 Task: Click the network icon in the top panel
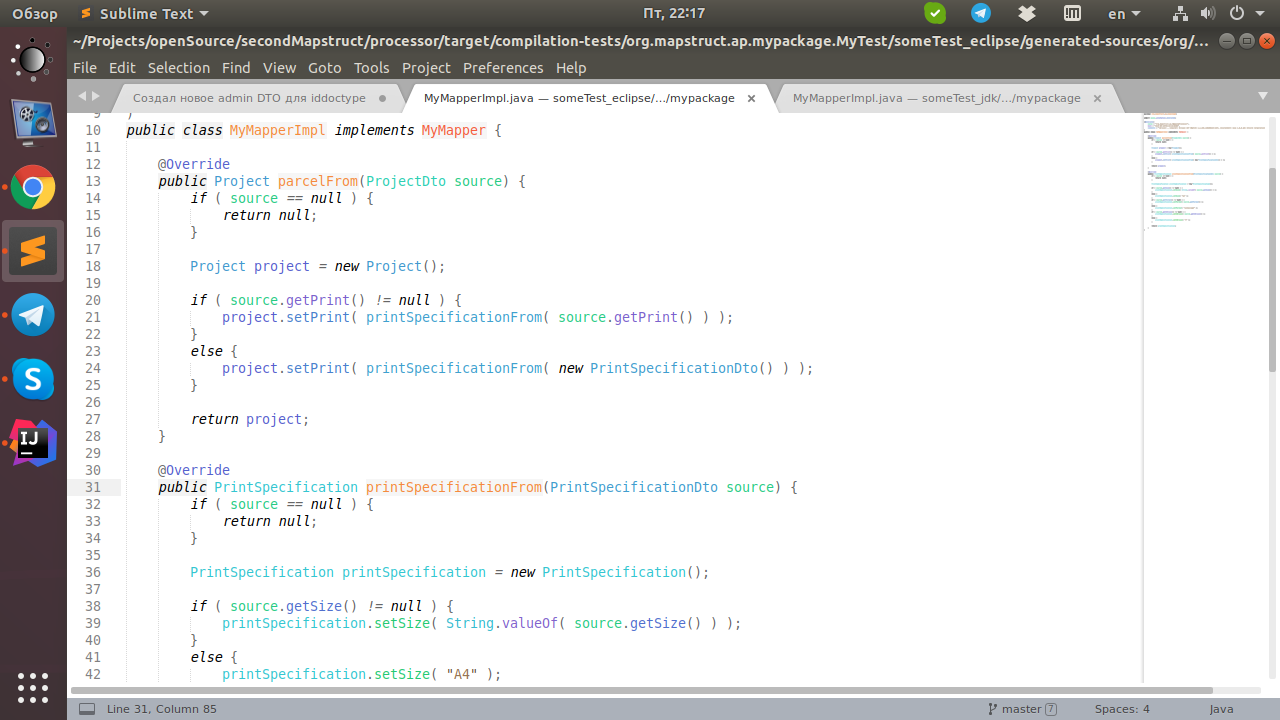tap(1180, 14)
